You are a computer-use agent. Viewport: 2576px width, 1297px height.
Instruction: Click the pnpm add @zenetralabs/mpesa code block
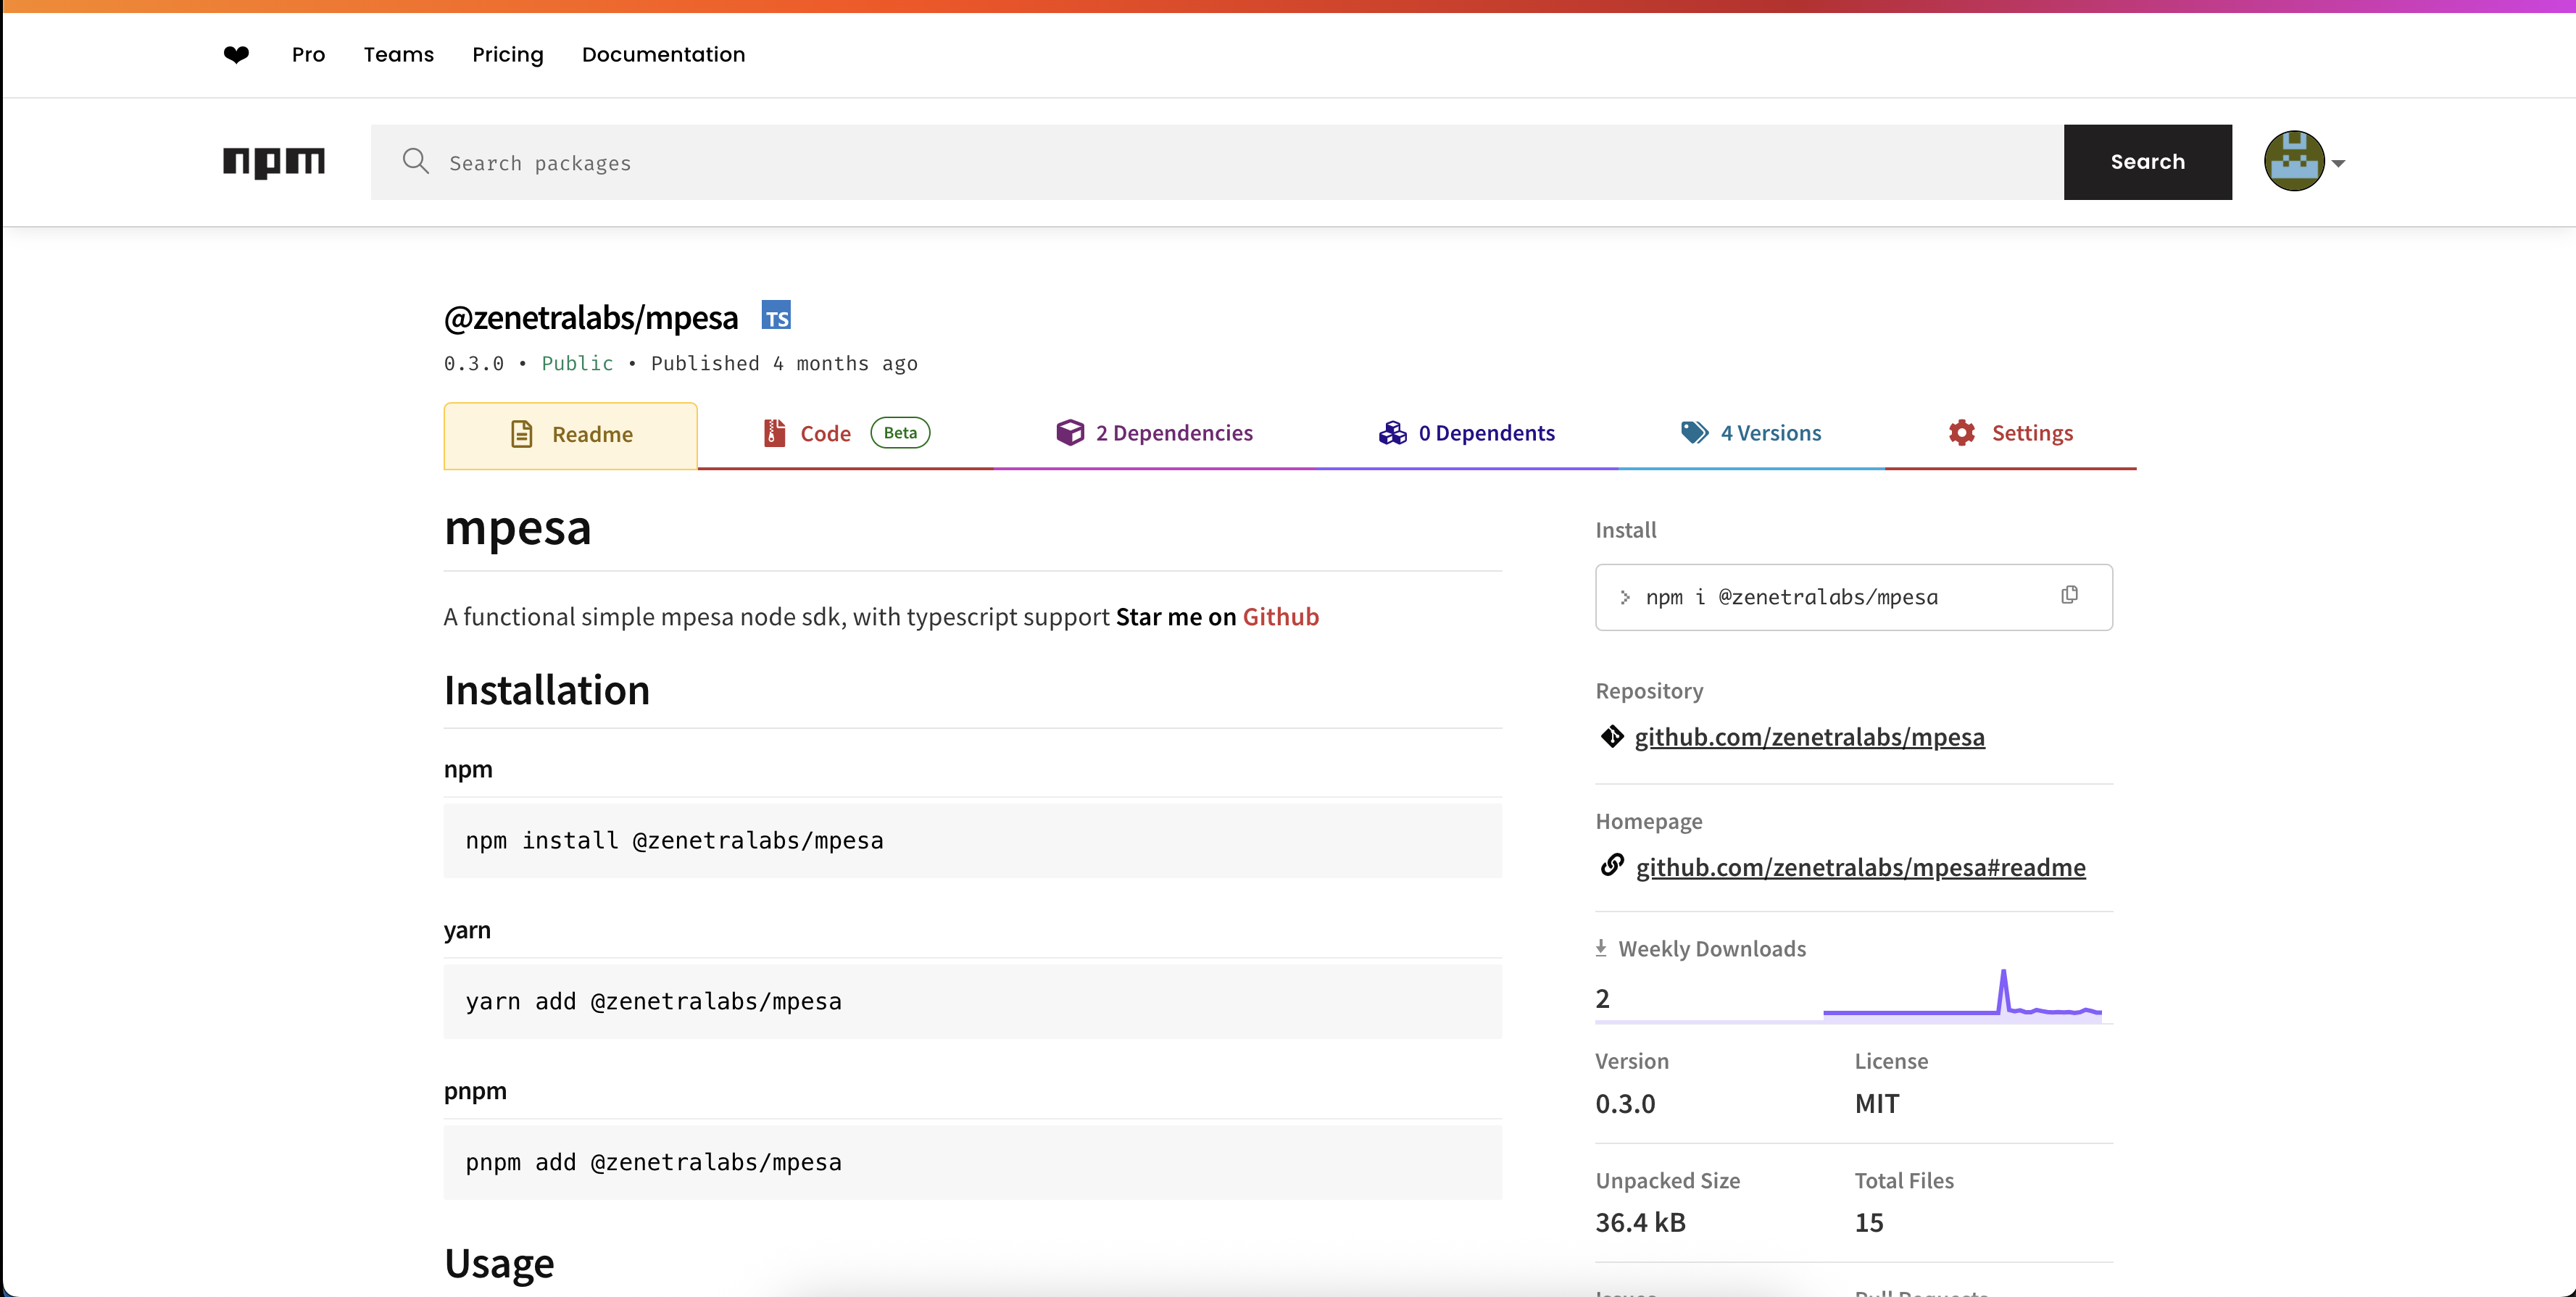(x=972, y=1163)
